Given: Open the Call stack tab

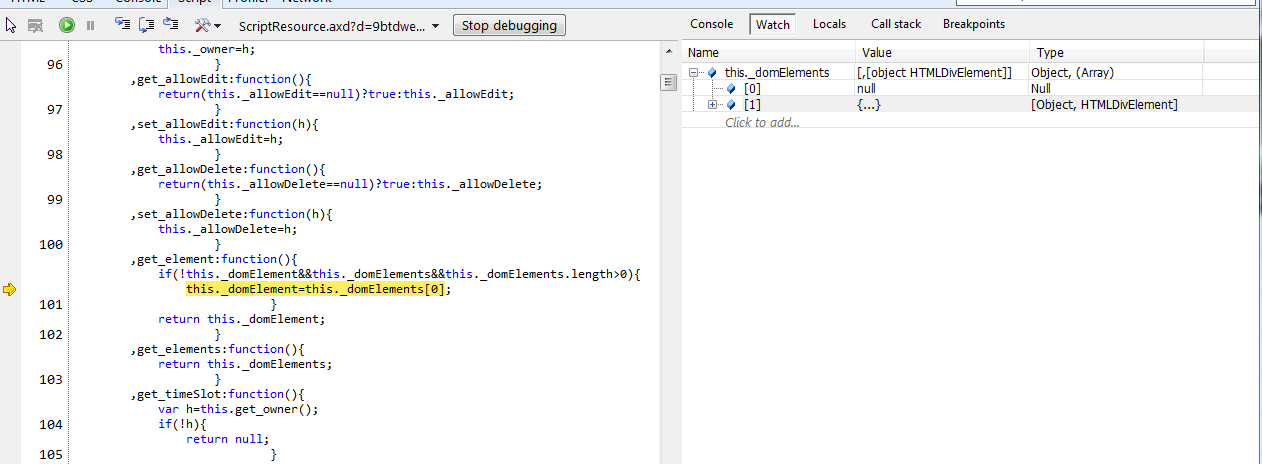Looking at the screenshot, I should tap(896, 24).
